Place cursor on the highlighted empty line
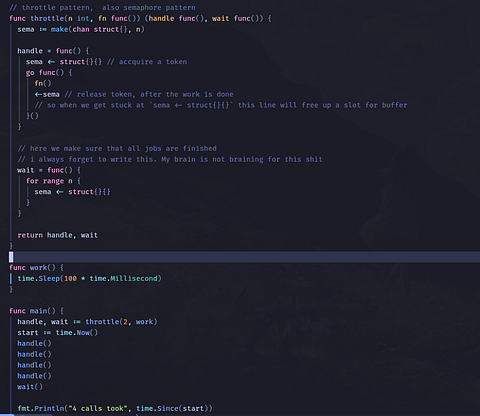The width and height of the screenshot is (480, 416). (244, 257)
